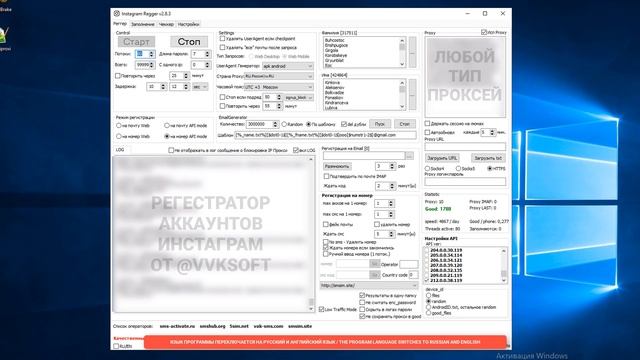Image resolution: width=640 pixels, height=360 pixels.
Task: Enable Скрыть в логах пароли checkbox
Action: [362, 309]
